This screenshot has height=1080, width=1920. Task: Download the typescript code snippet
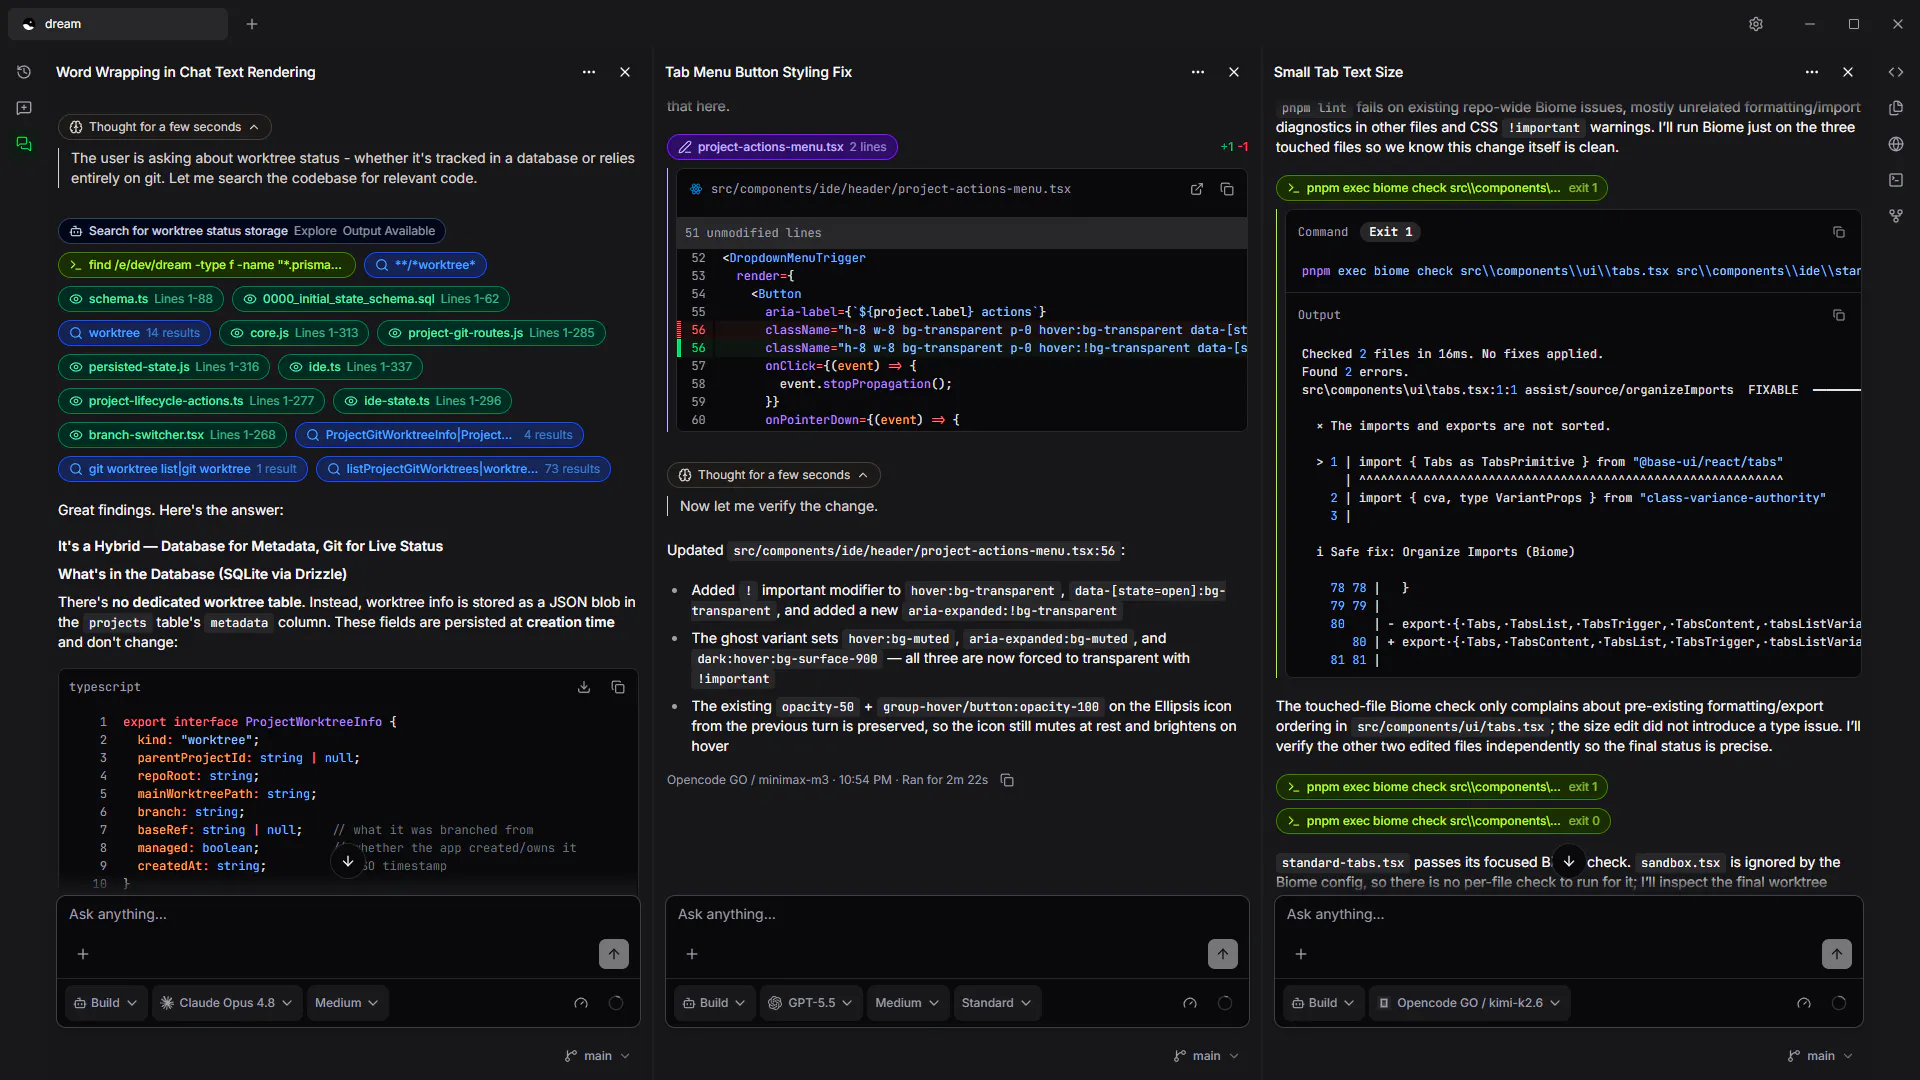pyautogui.click(x=584, y=687)
